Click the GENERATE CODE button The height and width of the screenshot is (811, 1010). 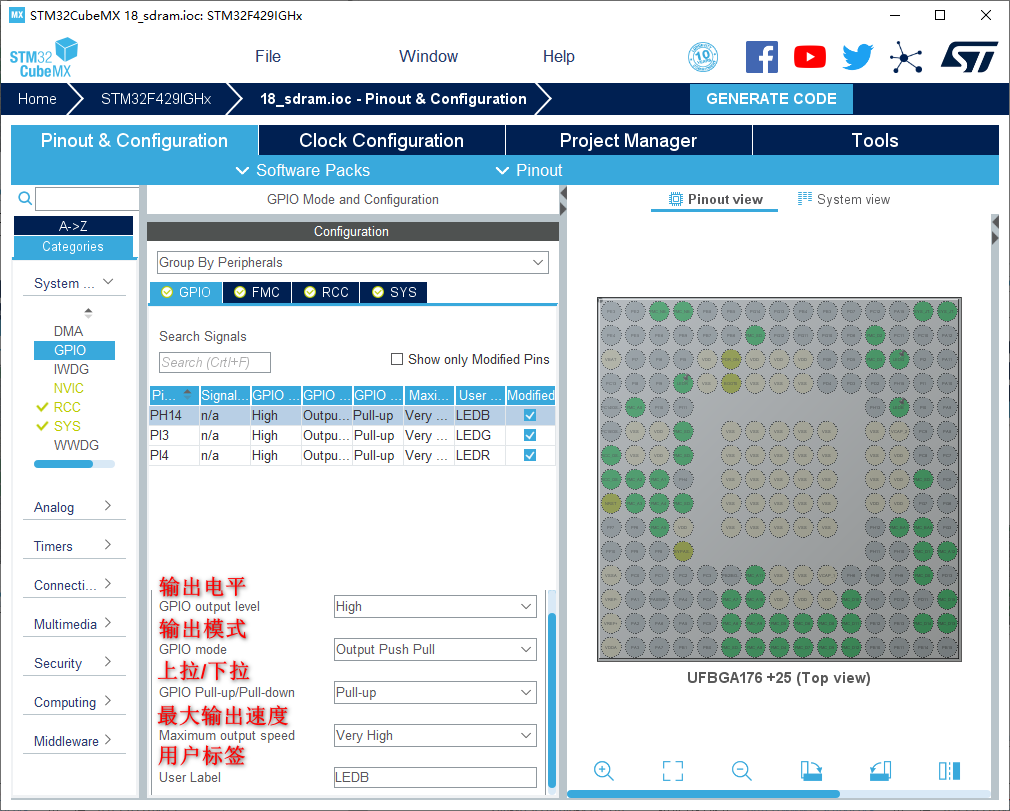[x=771, y=99]
